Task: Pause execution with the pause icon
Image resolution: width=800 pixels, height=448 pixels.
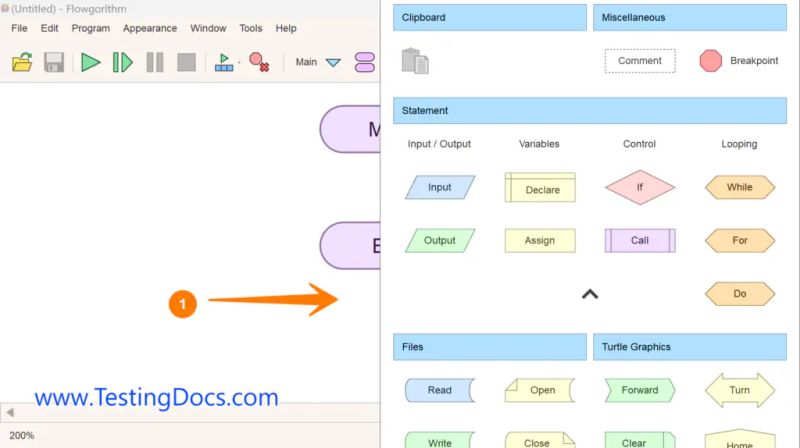Action: pyautogui.click(x=155, y=62)
